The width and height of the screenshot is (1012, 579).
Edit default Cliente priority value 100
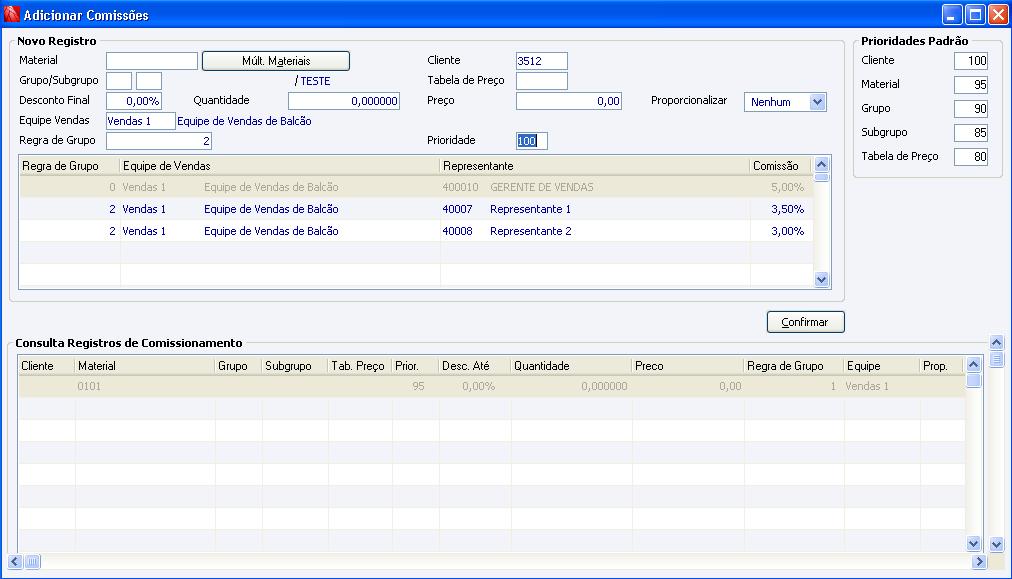(971, 61)
